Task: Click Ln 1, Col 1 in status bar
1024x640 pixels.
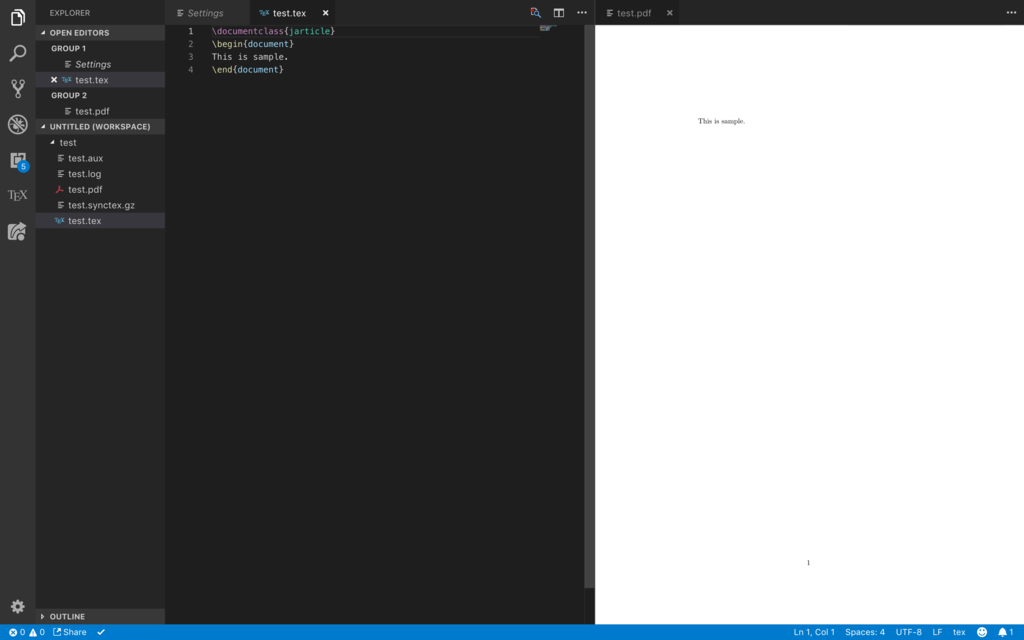Action: click(814, 632)
